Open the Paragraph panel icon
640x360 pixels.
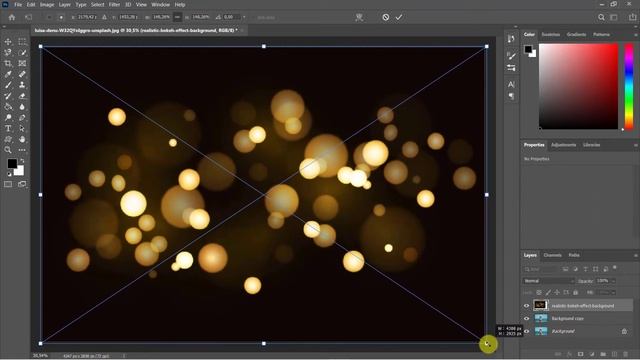pyautogui.click(x=511, y=96)
